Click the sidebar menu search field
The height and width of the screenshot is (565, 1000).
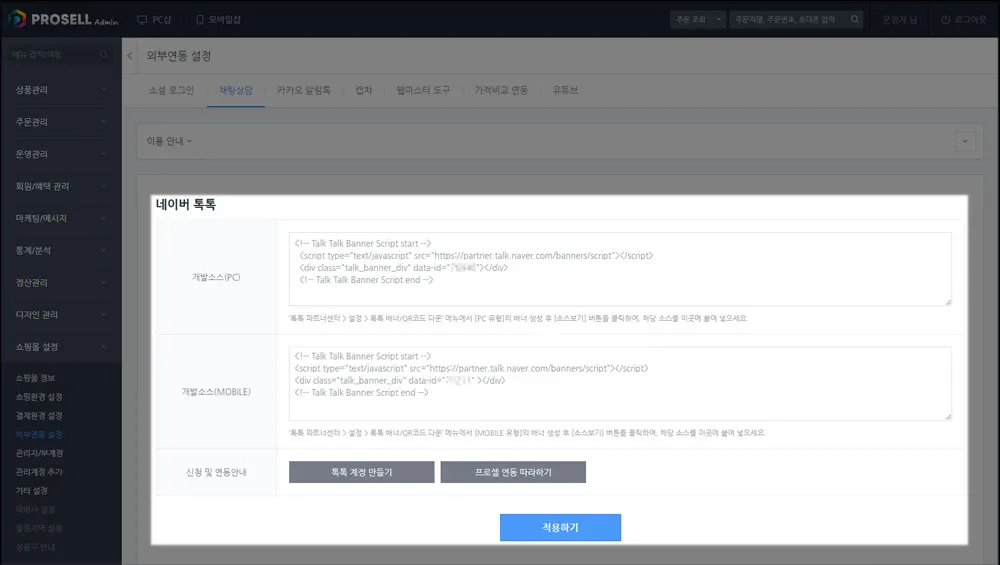click(x=52, y=55)
